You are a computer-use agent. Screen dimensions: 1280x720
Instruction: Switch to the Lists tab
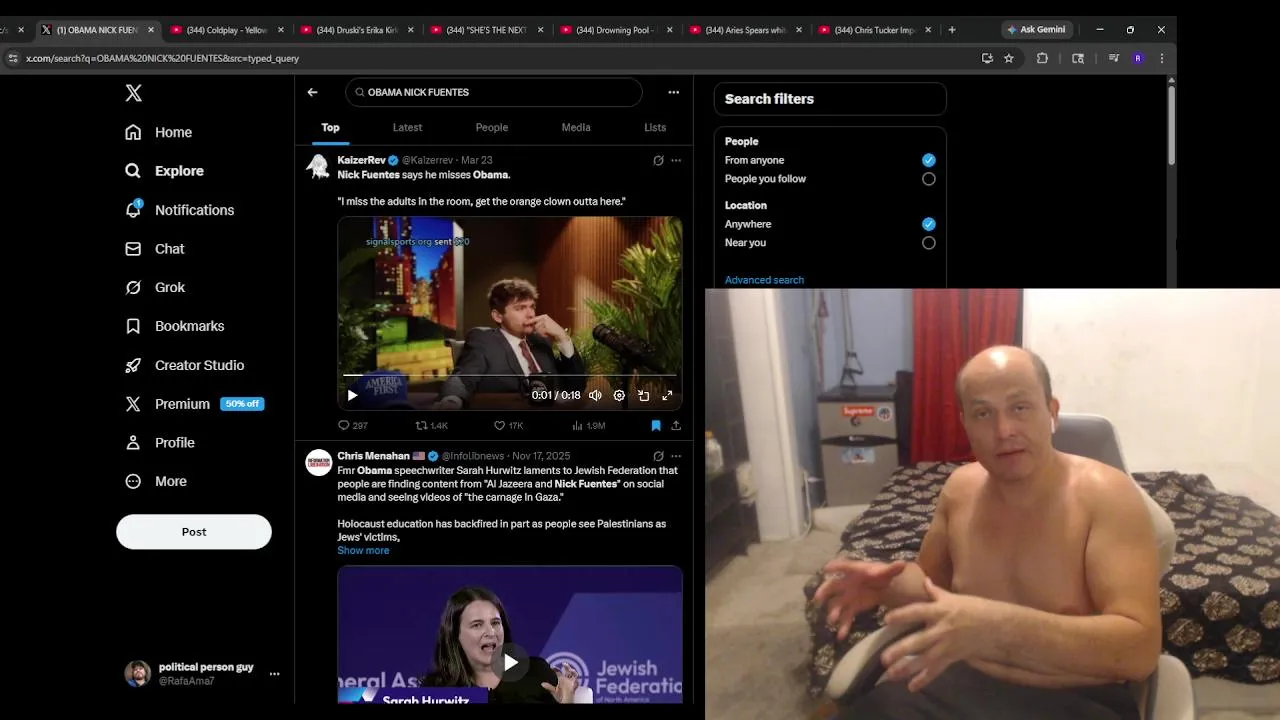click(655, 128)
